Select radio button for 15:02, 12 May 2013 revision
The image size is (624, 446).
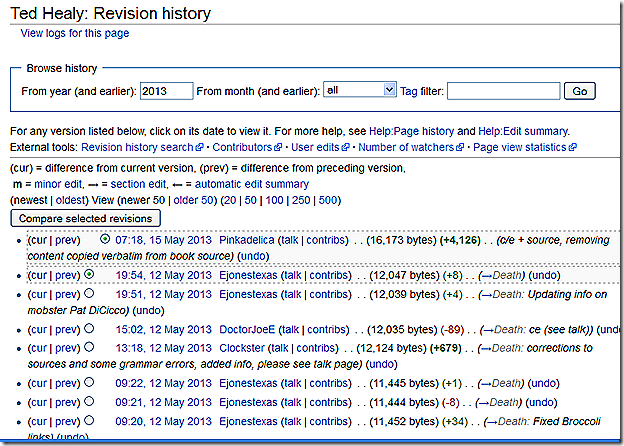90,328
